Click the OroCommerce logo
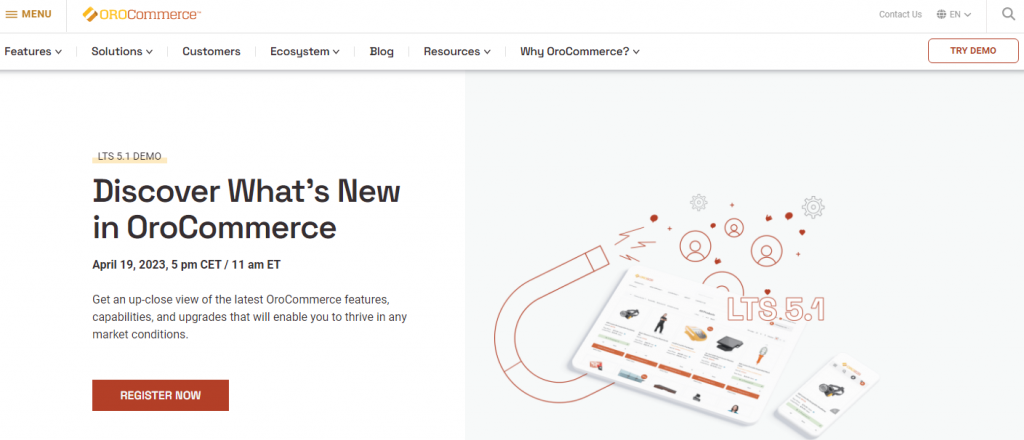Viewport: 1024px width, 440px height. (142, 14)
